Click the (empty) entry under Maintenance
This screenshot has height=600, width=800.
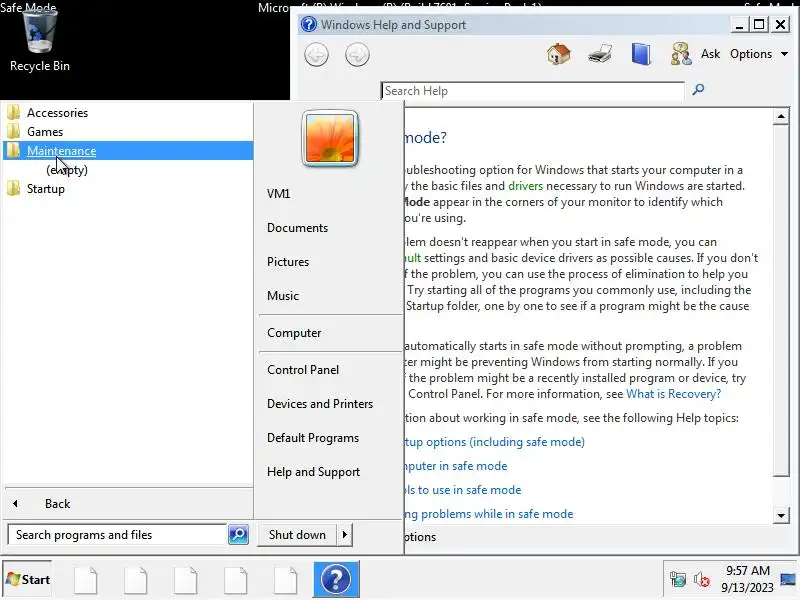coord(67,170)
